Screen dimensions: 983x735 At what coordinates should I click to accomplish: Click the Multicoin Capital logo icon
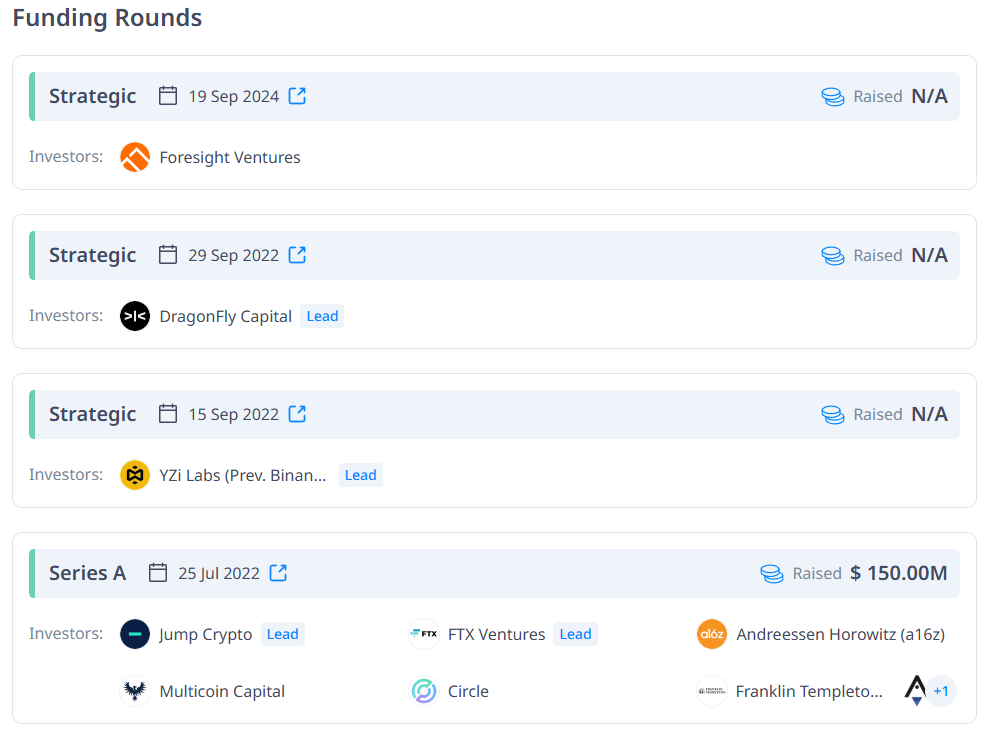[x=135, y=691]
